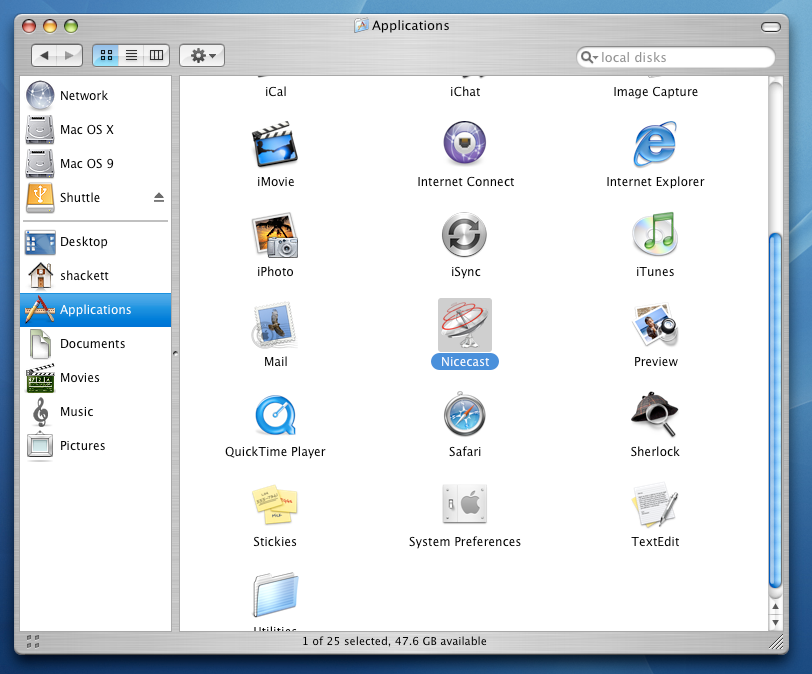Screen dimensions: 812x674
Task: Select the Utilities folder icon
Action: (x=276, y=595)
